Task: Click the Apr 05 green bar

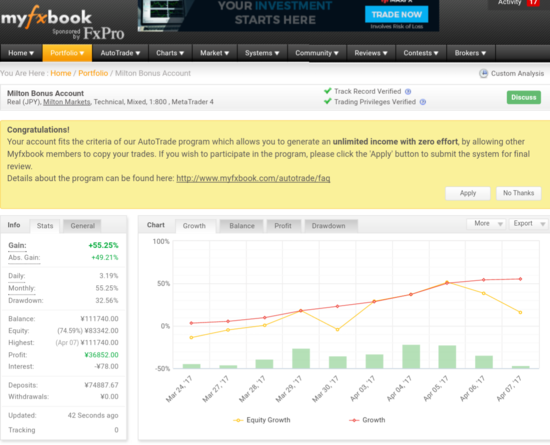Action: (x=447, y=357)
